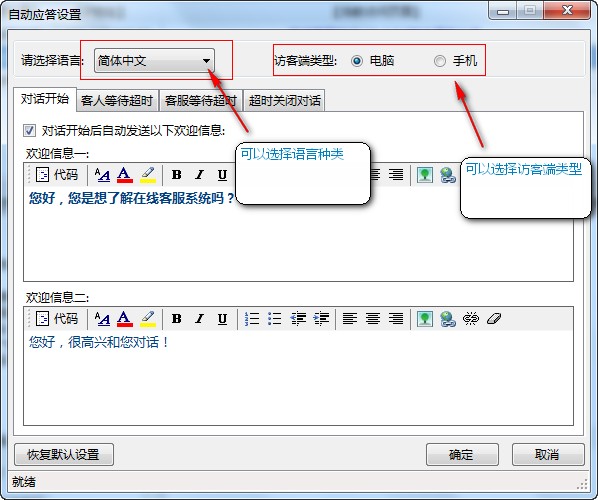Screen dimensions: 598x500
Task: Underline text in welcome message one toolbar
Action: (222, 175)
